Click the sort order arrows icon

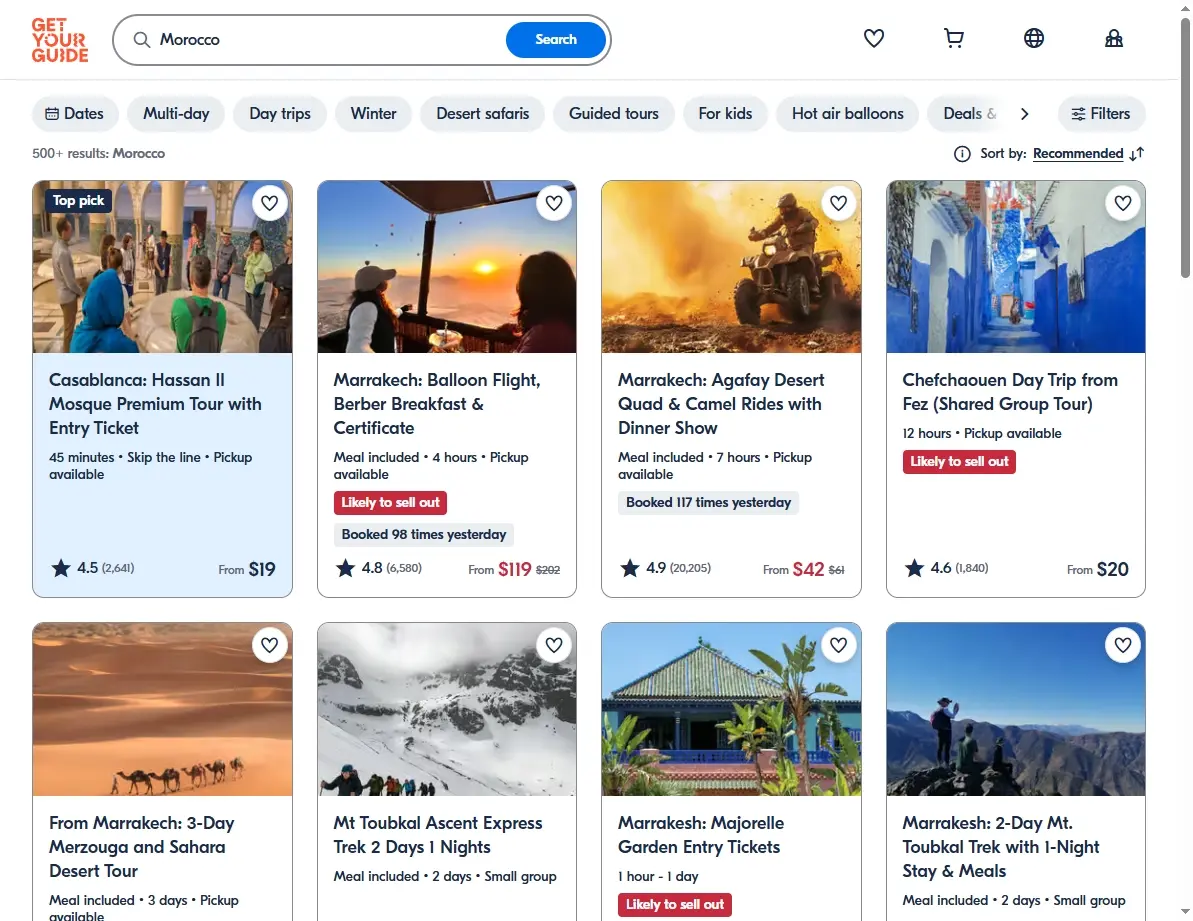[1137, 154]
